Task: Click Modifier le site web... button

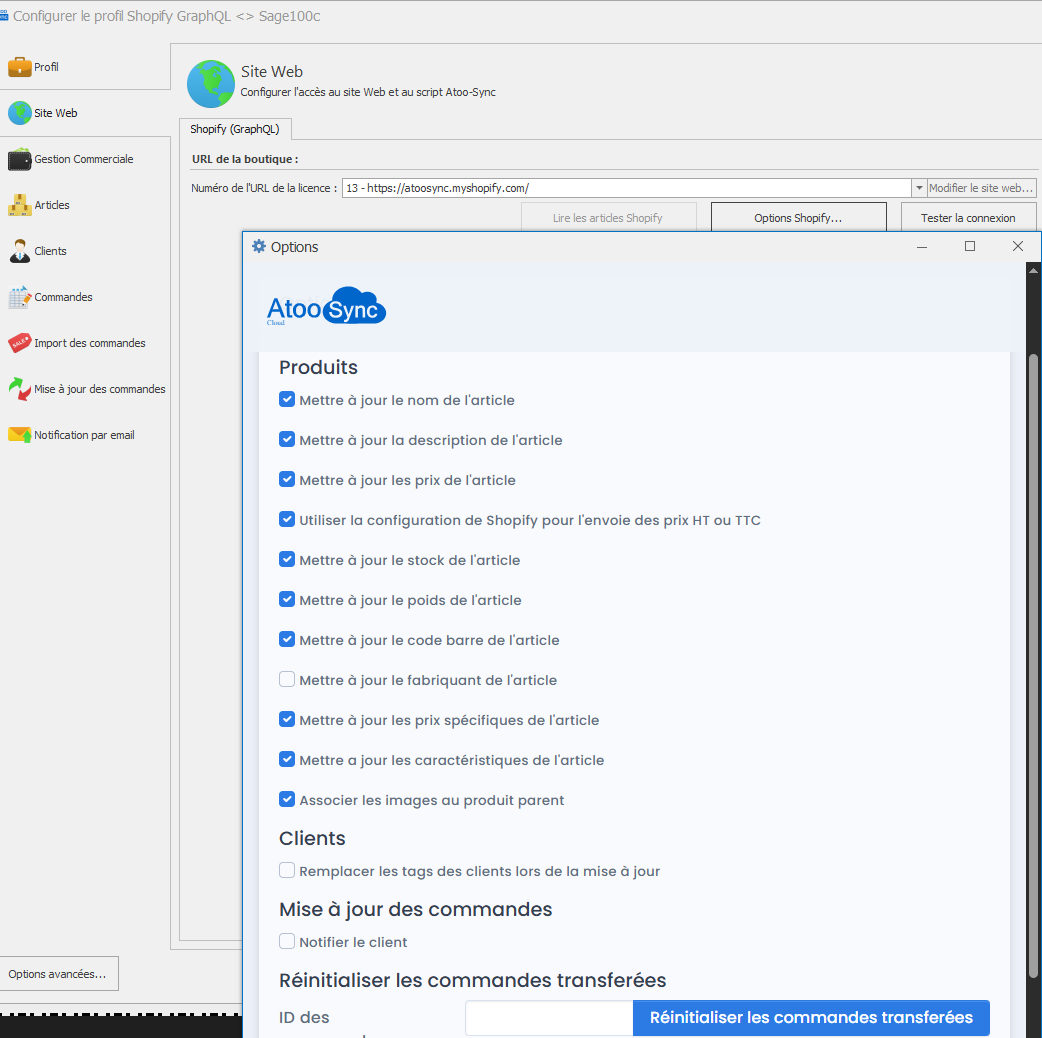Action: click(981, 188)
